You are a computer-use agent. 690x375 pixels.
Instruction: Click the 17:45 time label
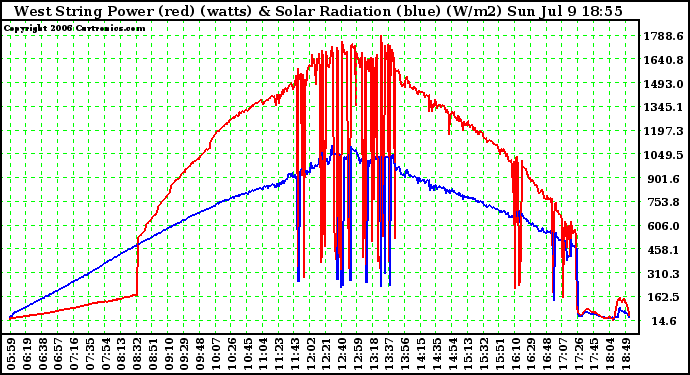(x=594, y=354)
